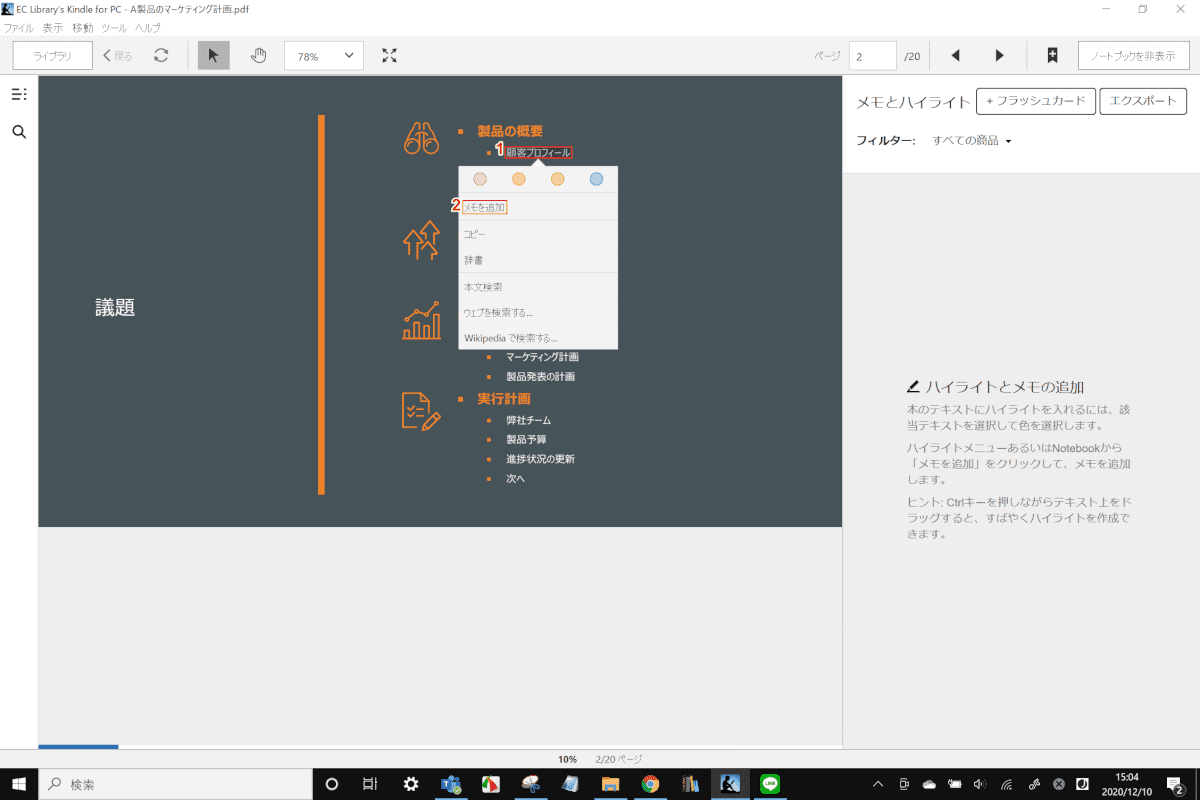Enter full screen mode with expand icon
Viewport: 1200px width, 800px height.
tap(390, 56)
